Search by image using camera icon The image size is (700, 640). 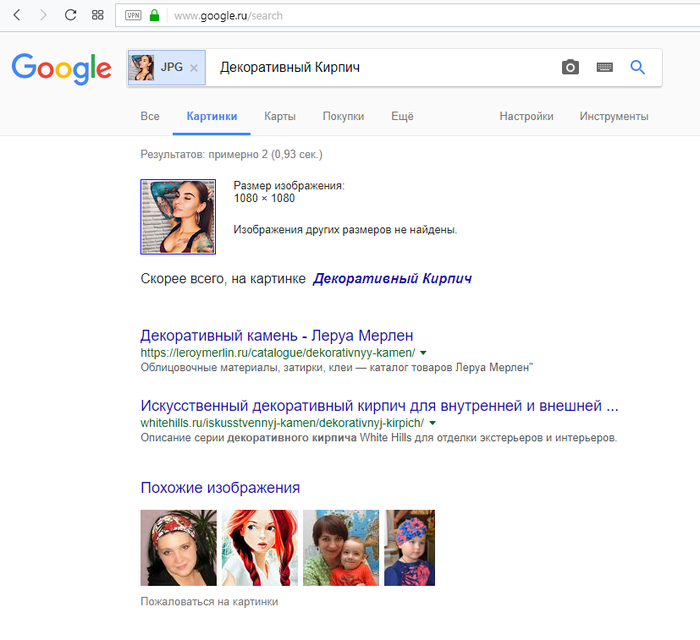570,67
